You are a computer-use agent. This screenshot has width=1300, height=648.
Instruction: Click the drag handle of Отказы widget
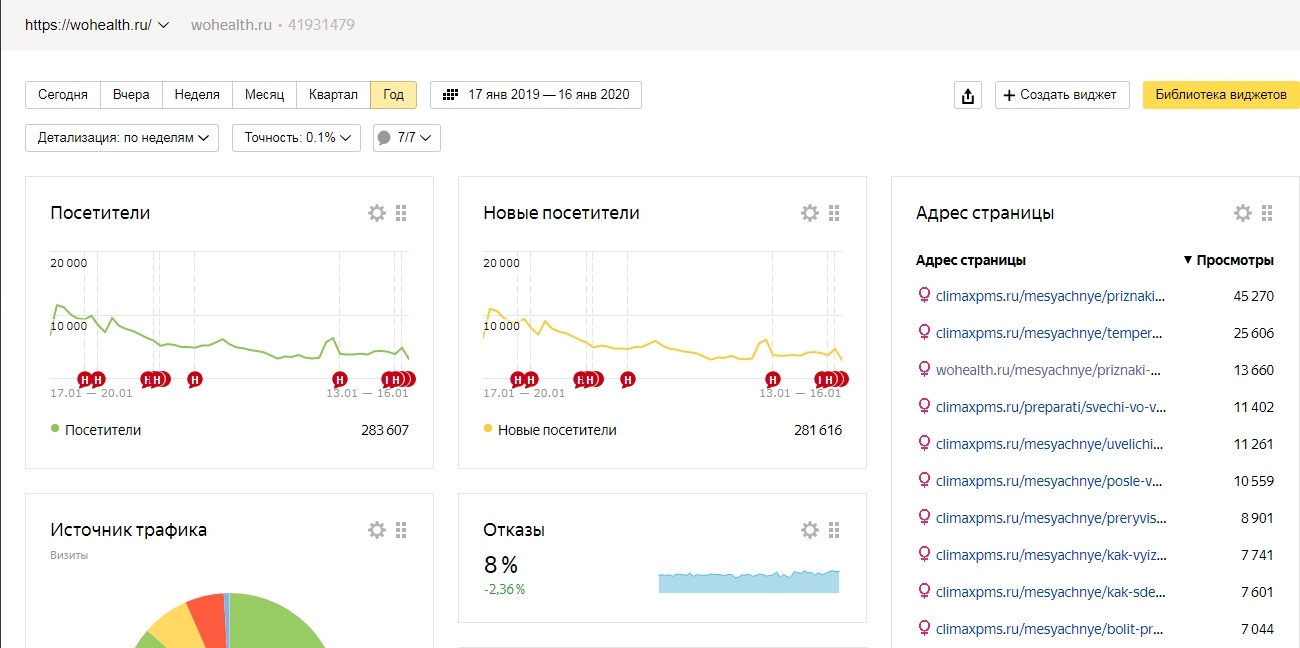pos(834,530)
